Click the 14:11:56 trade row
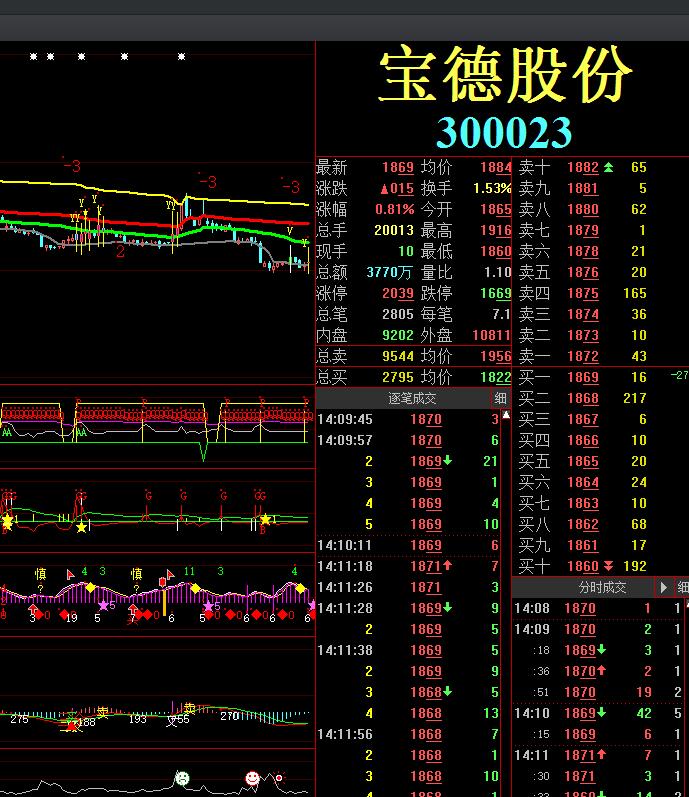The width and height of the screenshot is (689, 797). point(408,734)
